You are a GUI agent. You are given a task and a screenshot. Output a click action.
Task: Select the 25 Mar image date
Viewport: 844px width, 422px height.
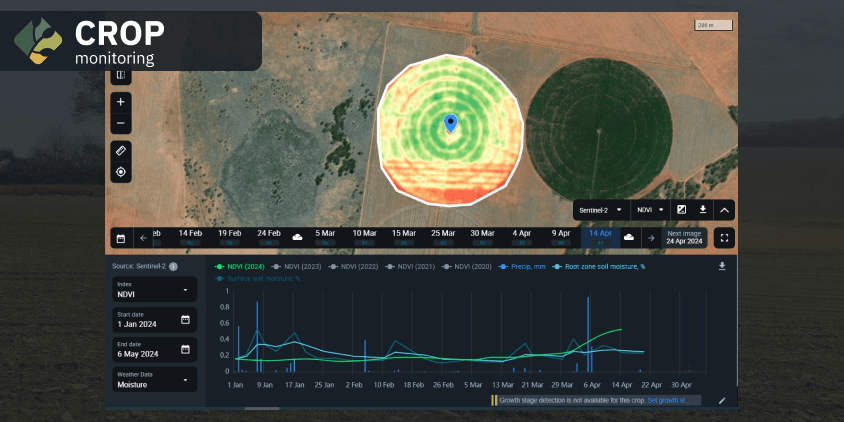point(443,237)
